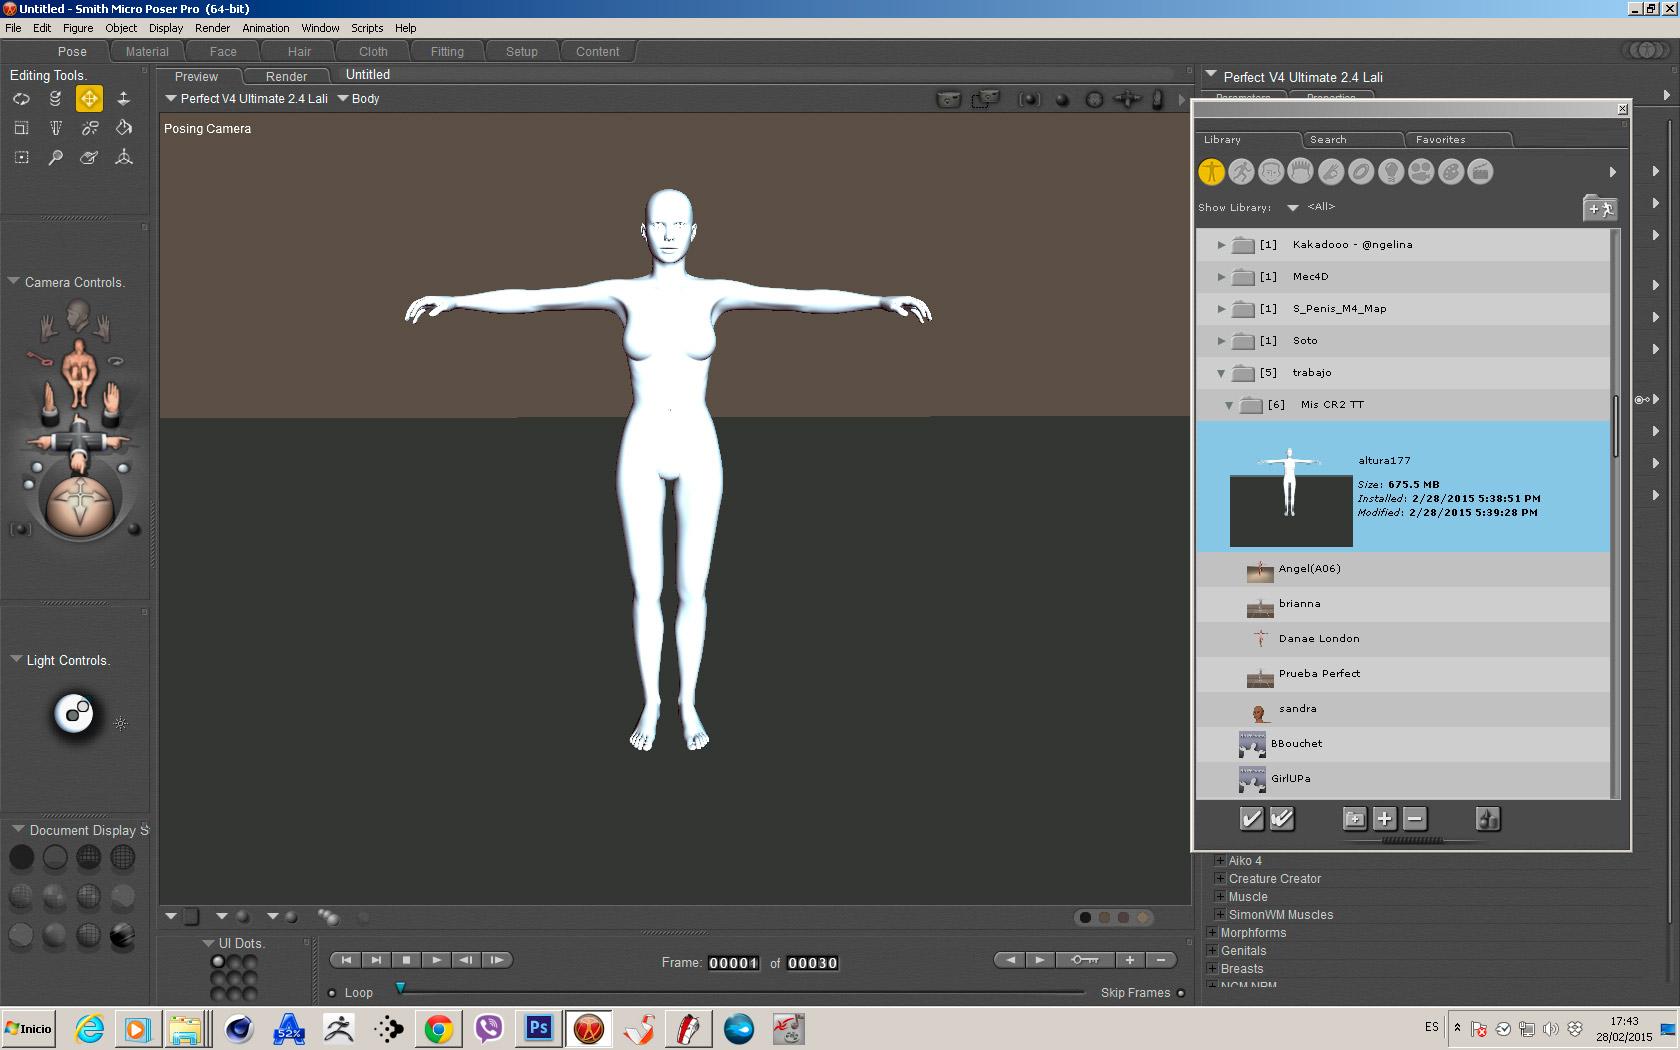
Task: Collapse the trabajo library folder
Action: pyautogui.click(x=1221, y=373)
